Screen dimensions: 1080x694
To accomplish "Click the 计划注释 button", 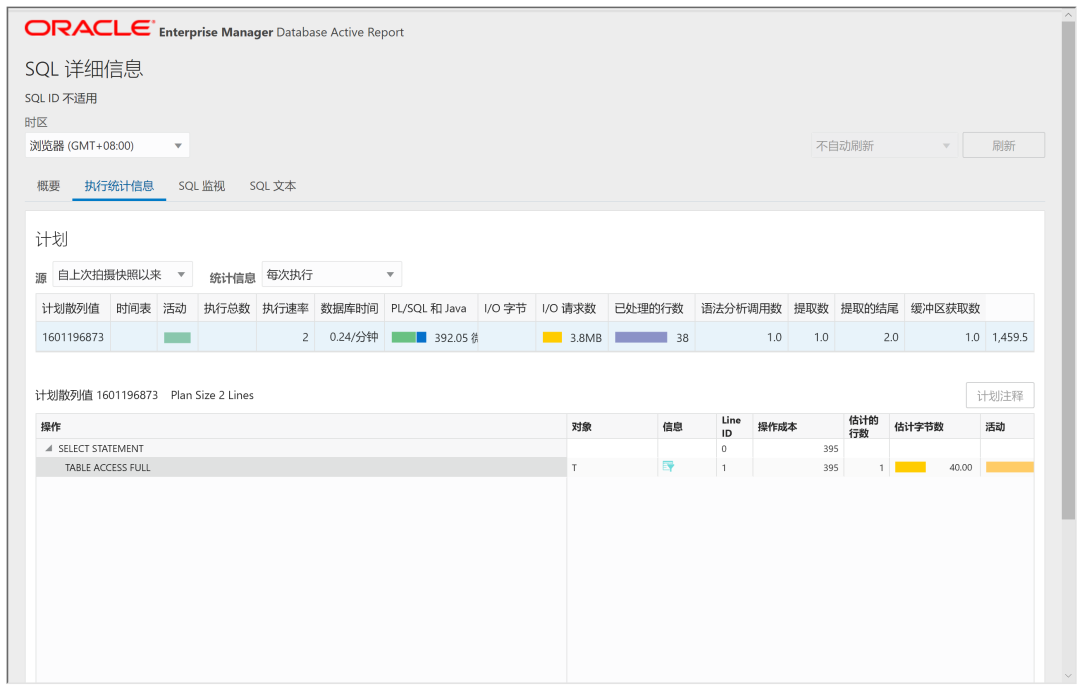I will 999,396.
